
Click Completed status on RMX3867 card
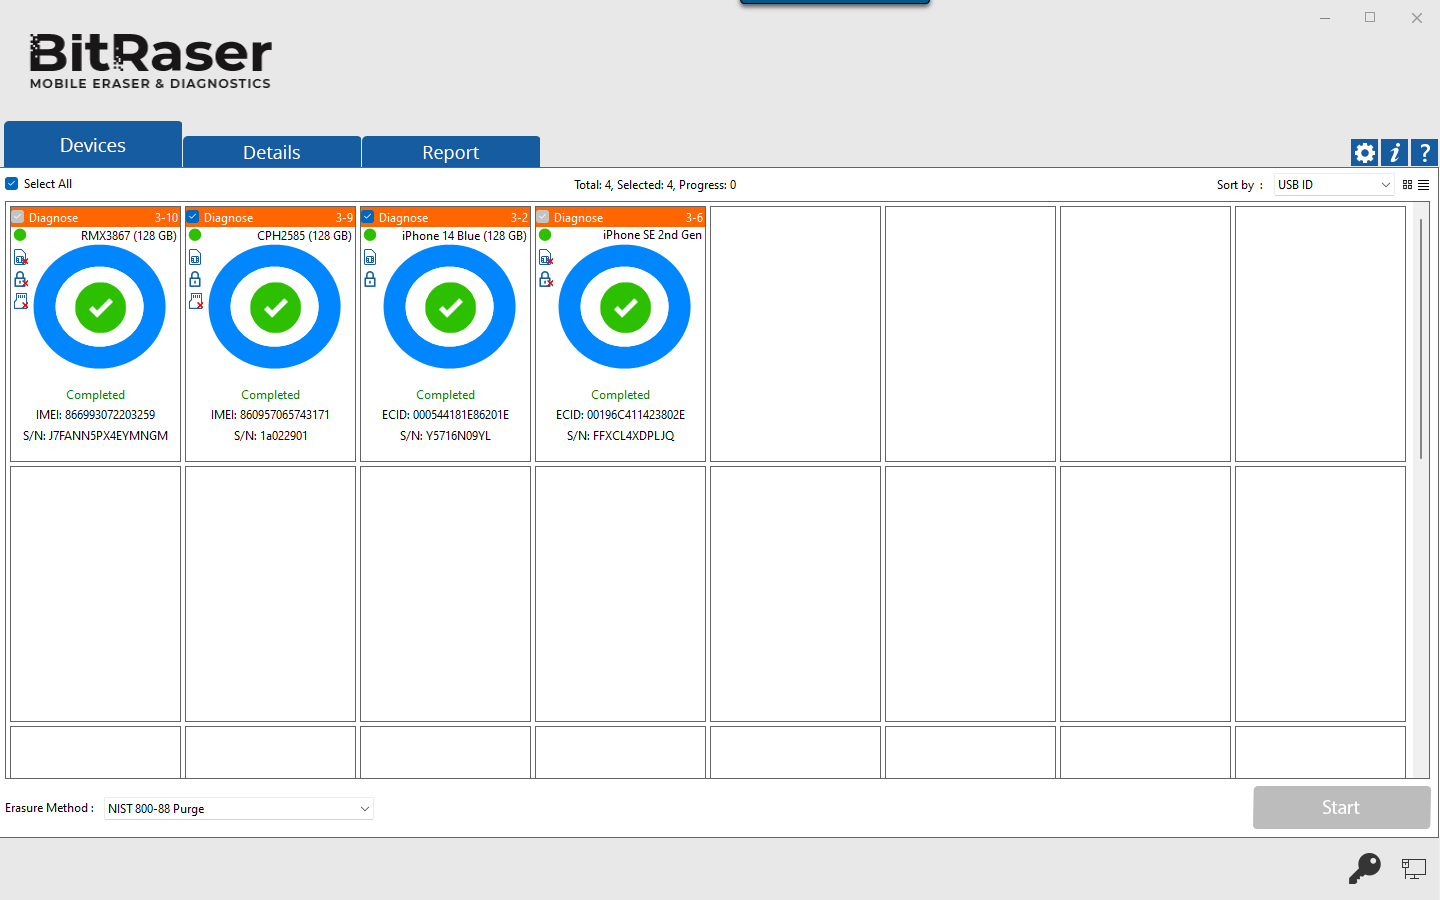[95, 395]
